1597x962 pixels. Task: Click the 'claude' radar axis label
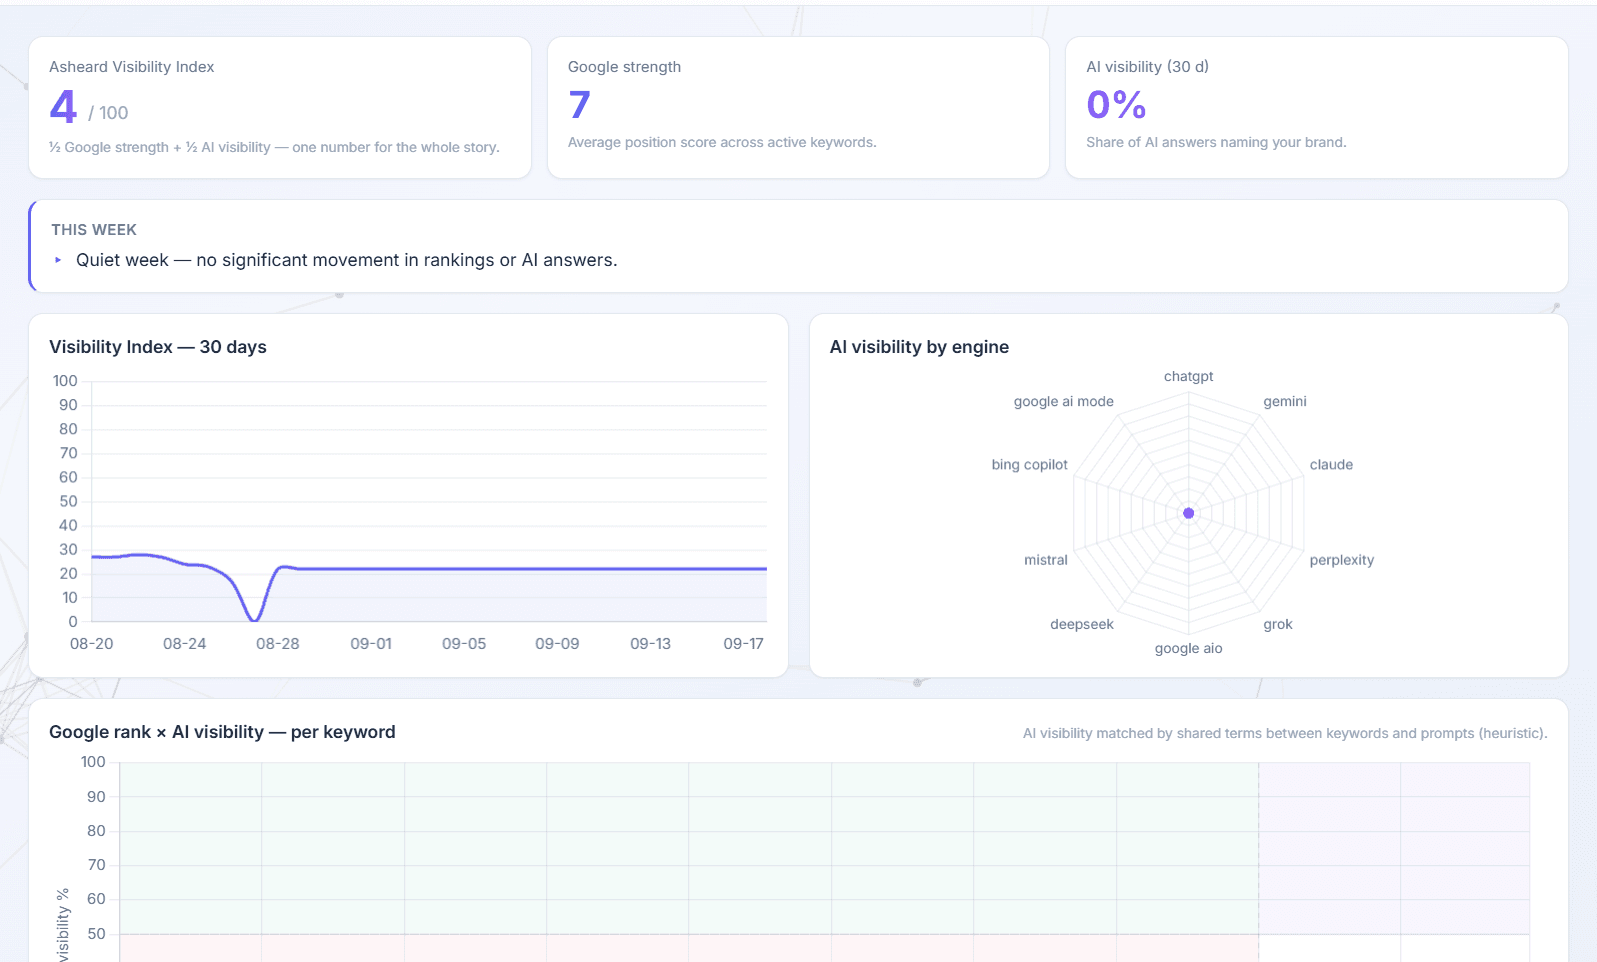click(x=1331, y=465)
